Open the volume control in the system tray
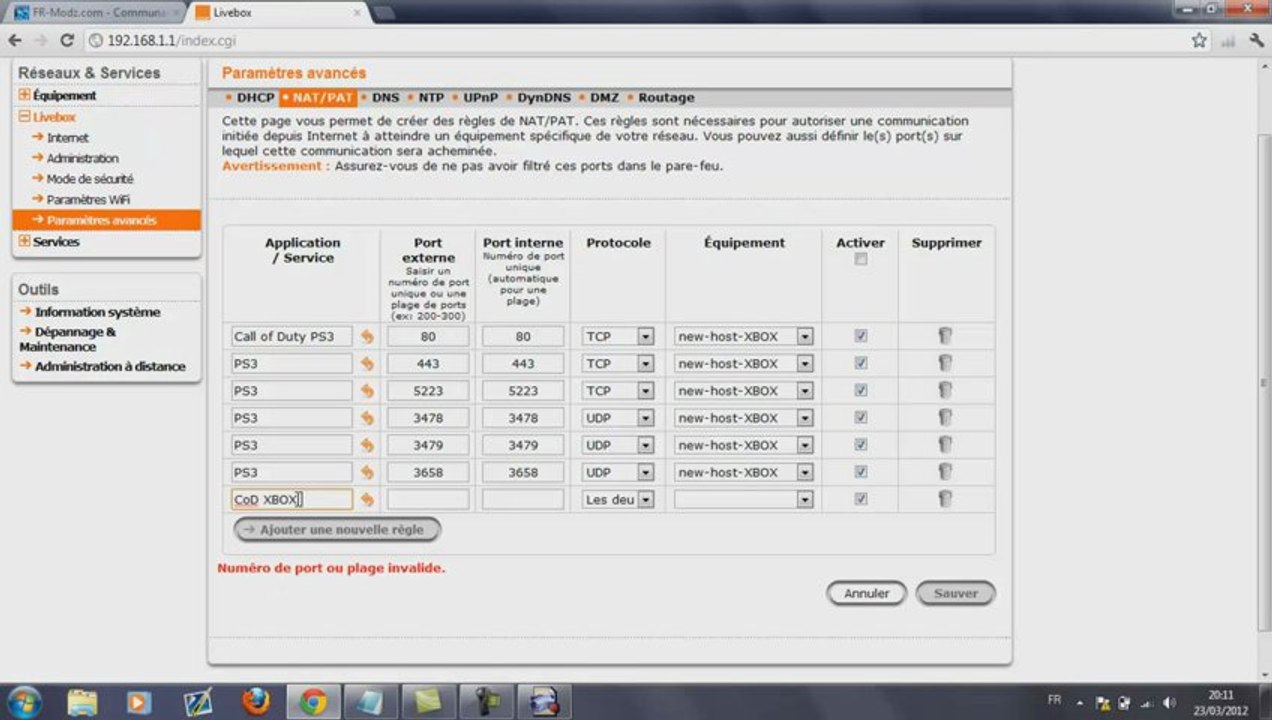Screen dimensions: 1272x720 1169,702
